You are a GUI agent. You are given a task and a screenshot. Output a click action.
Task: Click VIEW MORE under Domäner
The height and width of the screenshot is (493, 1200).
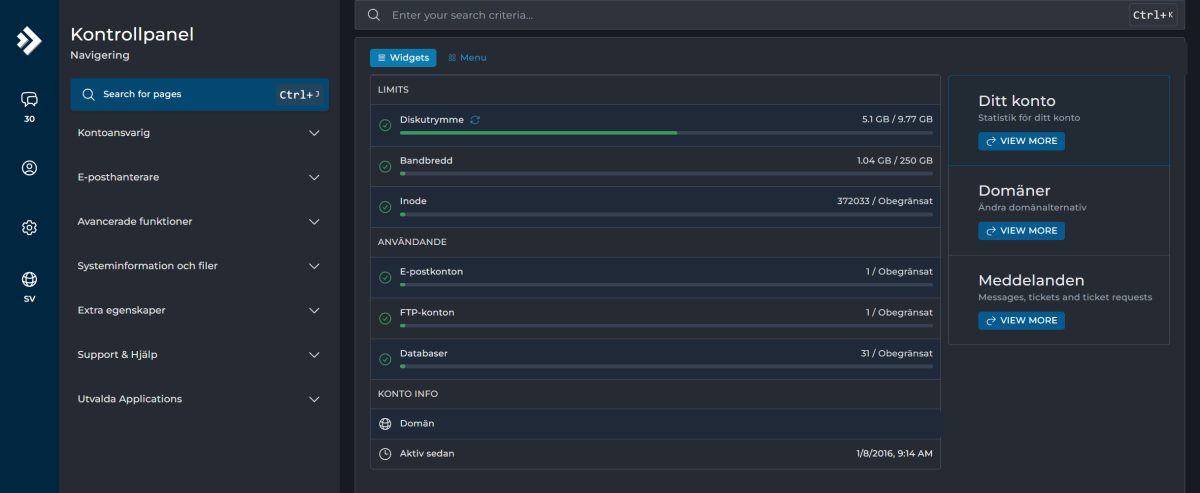[1021, 231]
